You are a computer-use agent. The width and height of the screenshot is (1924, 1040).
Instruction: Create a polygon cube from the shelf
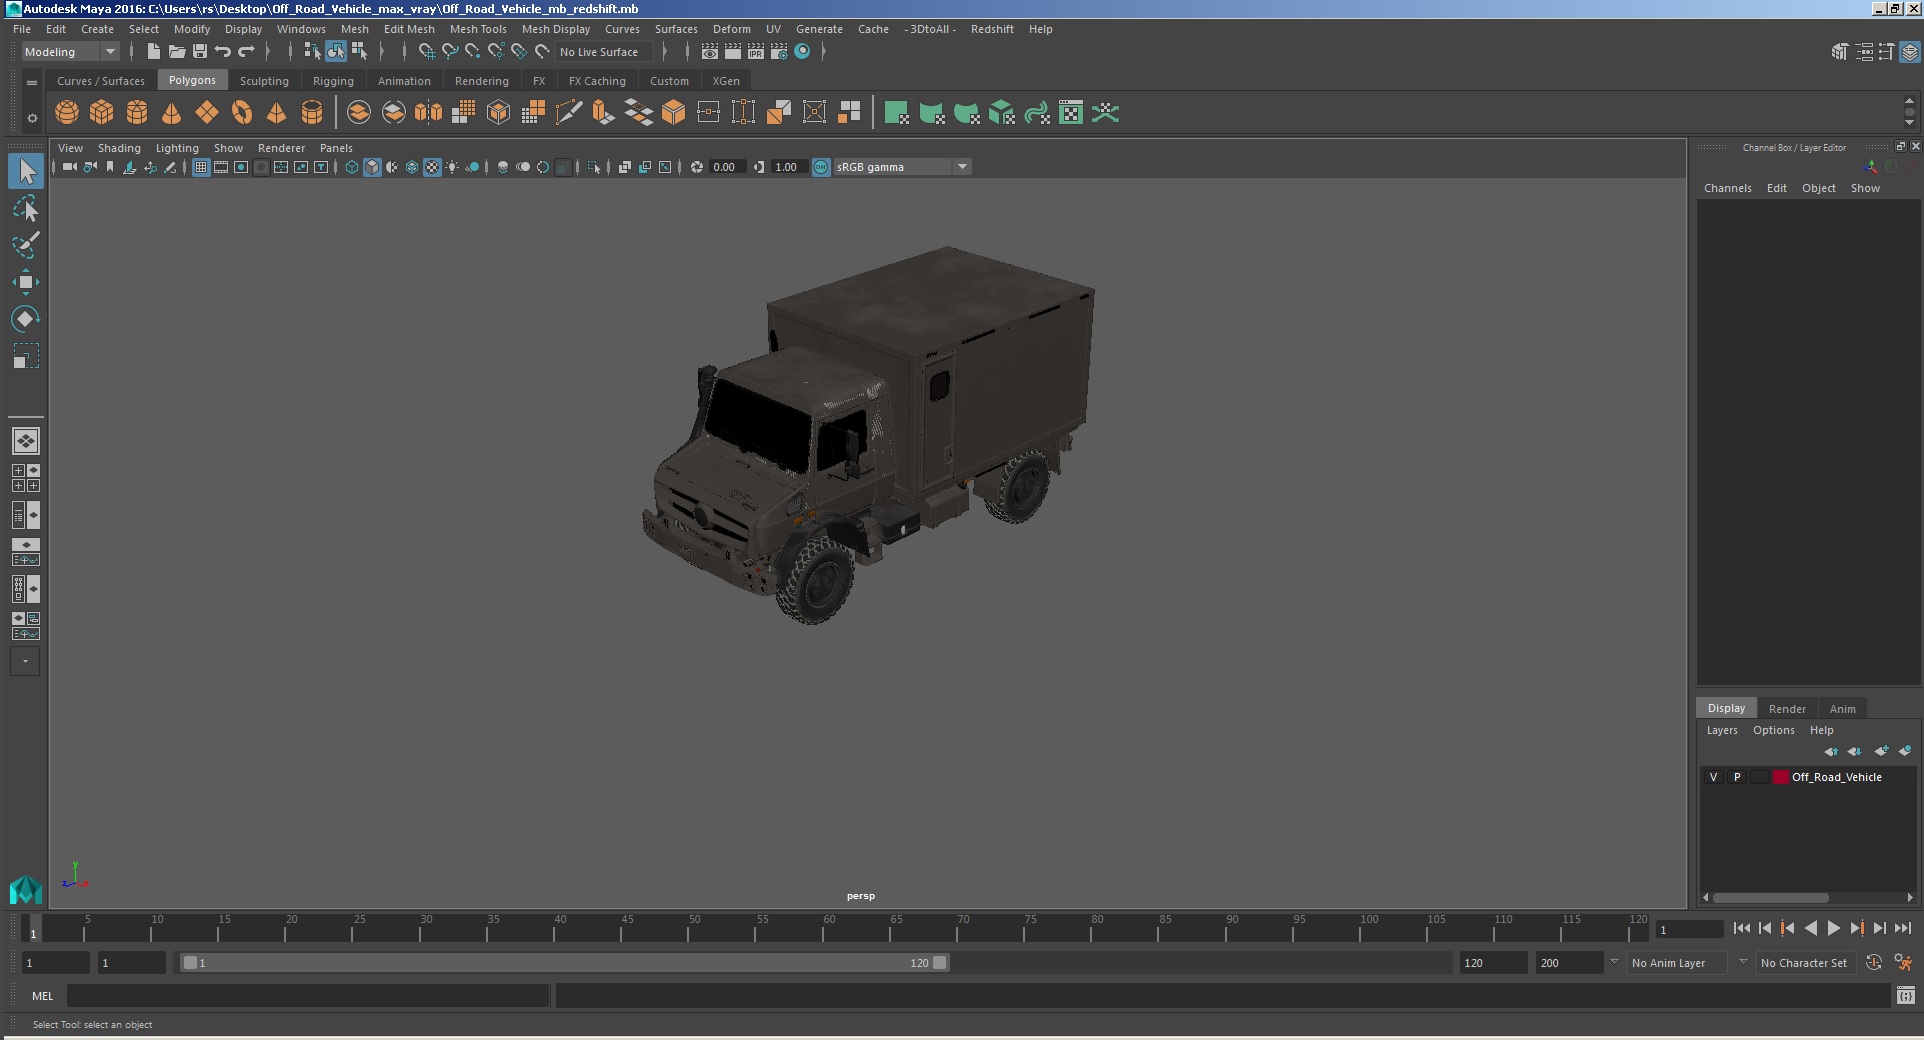click(102, 113)
